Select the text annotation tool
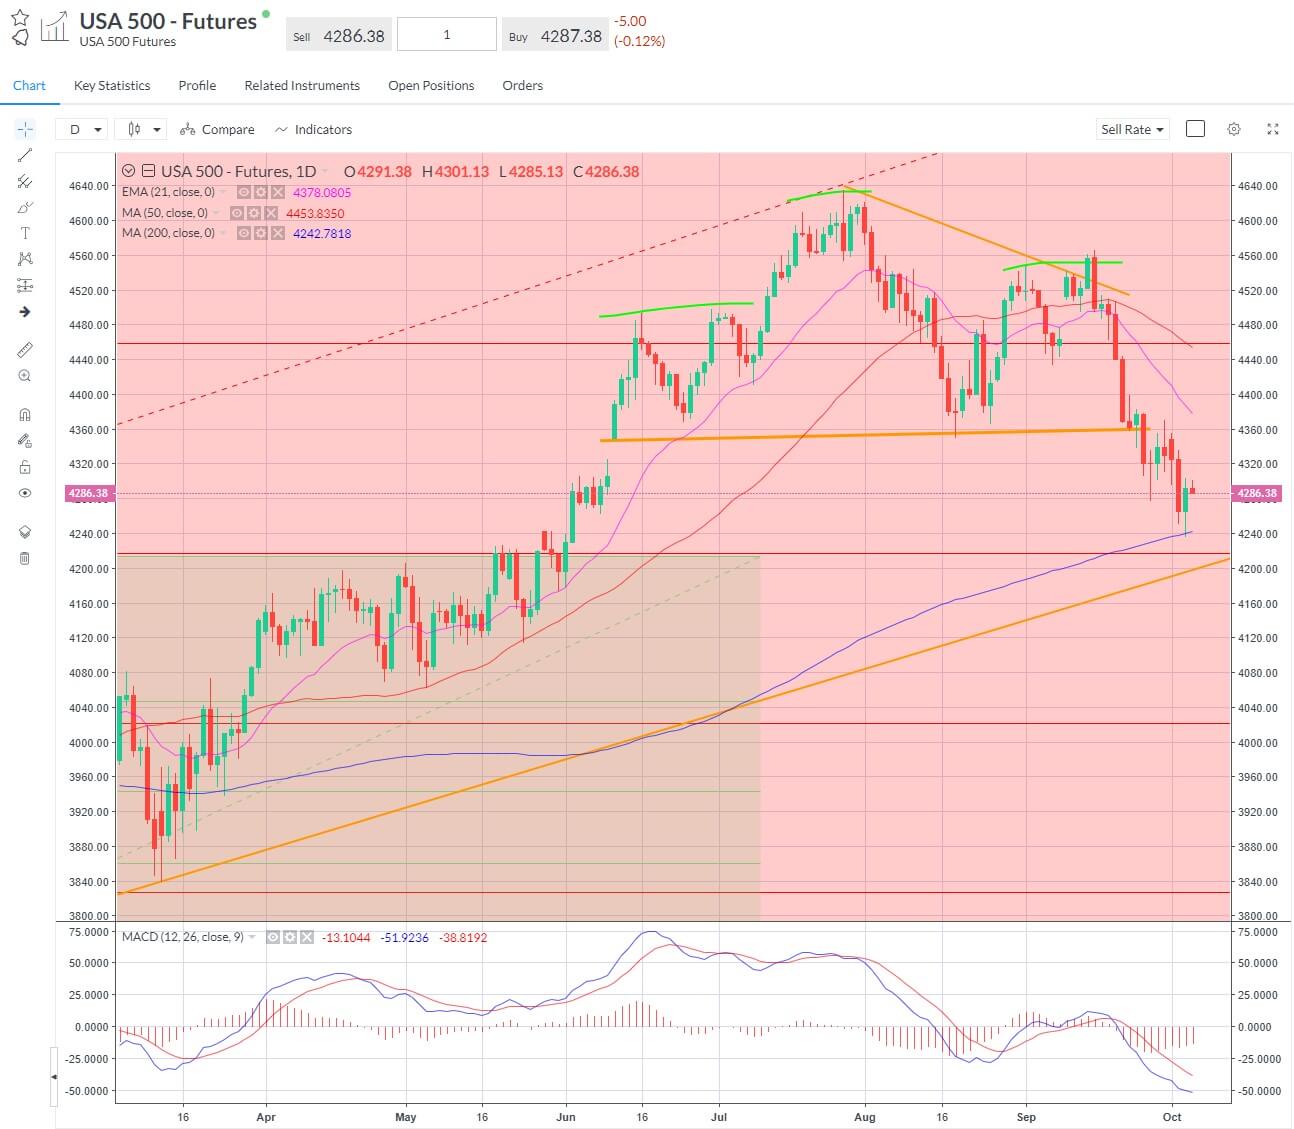 click(x=25, y=233)
